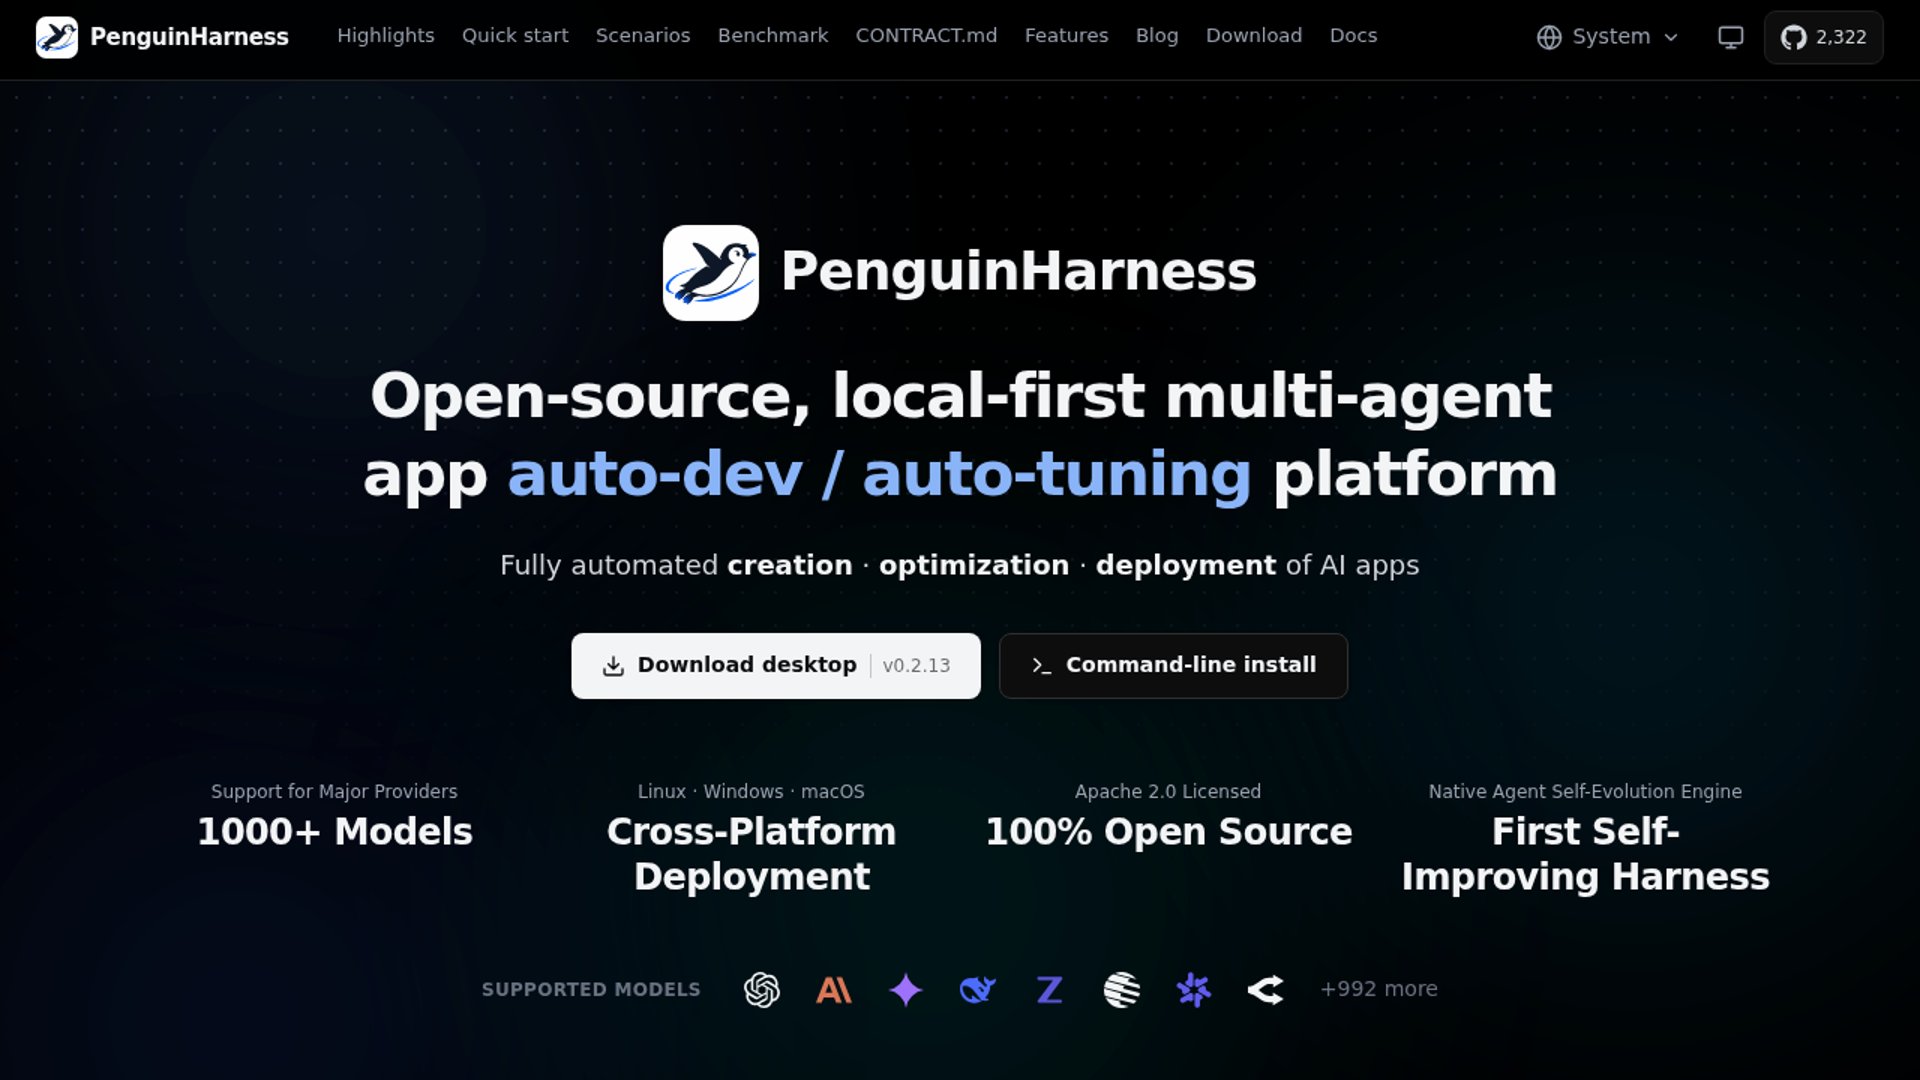The height and width of the screenshot is (1080, 1920).
Task: Click the Support for Major Providers caption
Action: (334, 791)
